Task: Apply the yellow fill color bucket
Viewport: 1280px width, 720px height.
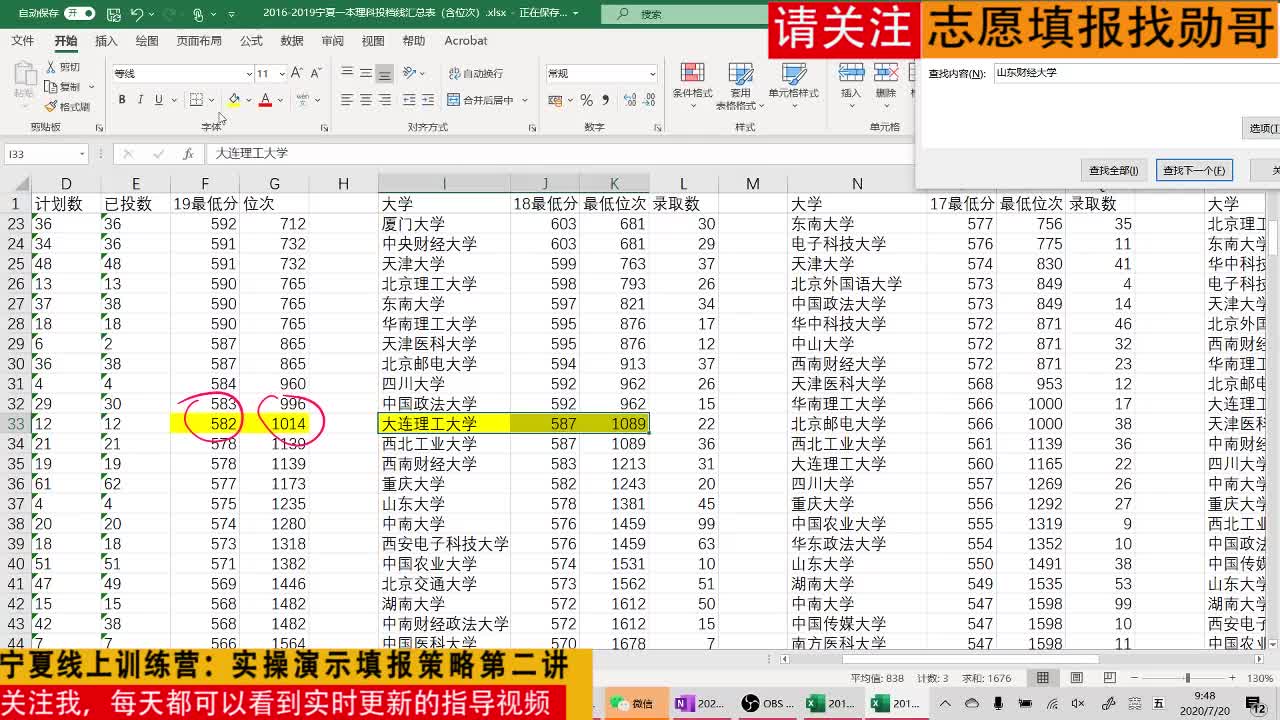Action: [x=233, y=100]
